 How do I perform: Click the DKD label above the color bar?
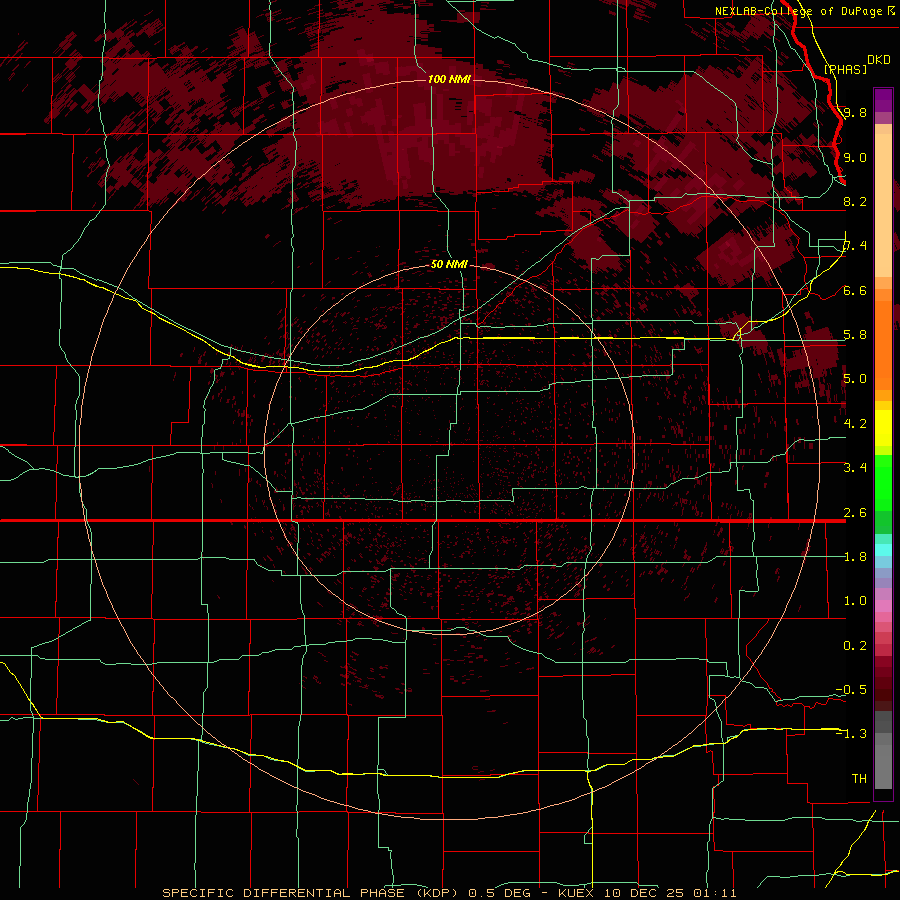point(879,60)
